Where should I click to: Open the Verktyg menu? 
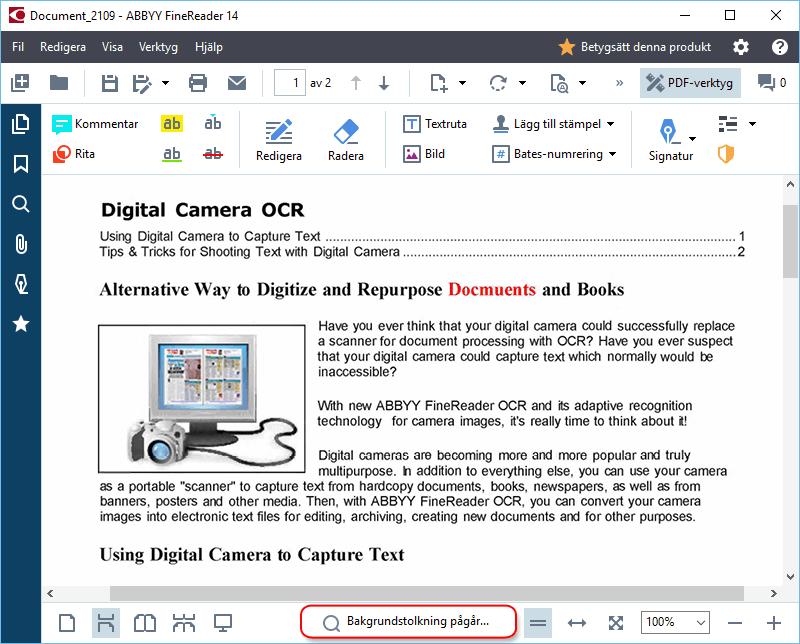158,47
